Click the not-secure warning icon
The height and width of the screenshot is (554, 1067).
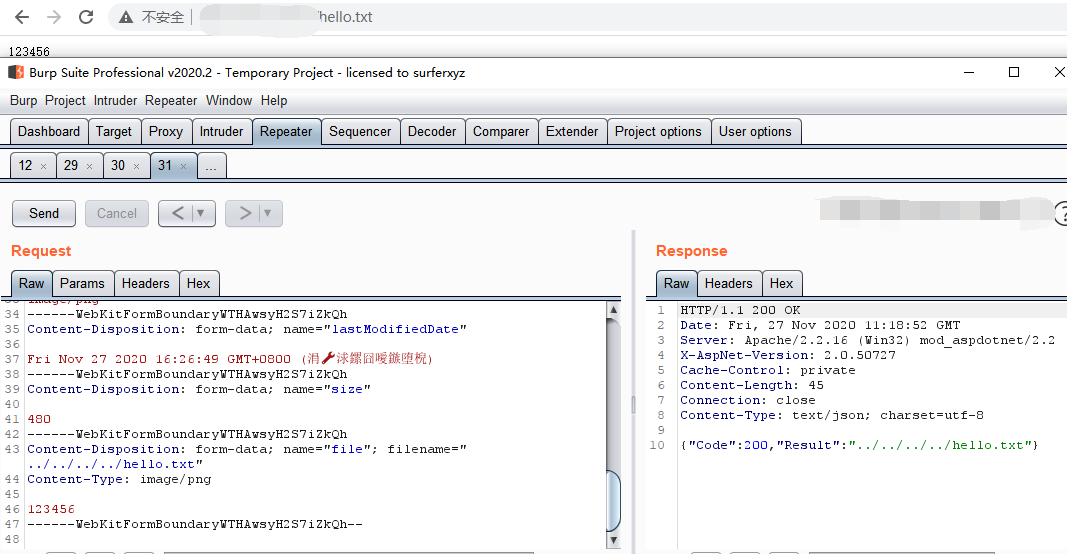point(126,17)
